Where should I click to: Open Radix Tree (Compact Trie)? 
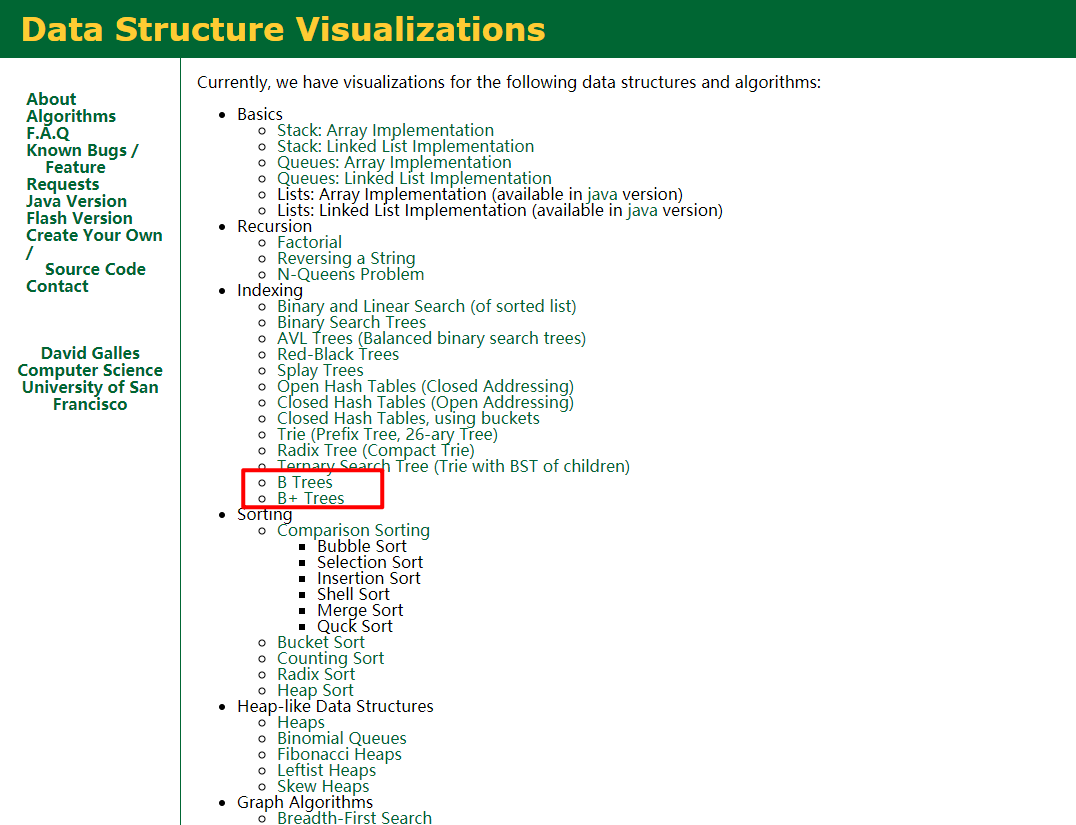[x=375, y=451]
